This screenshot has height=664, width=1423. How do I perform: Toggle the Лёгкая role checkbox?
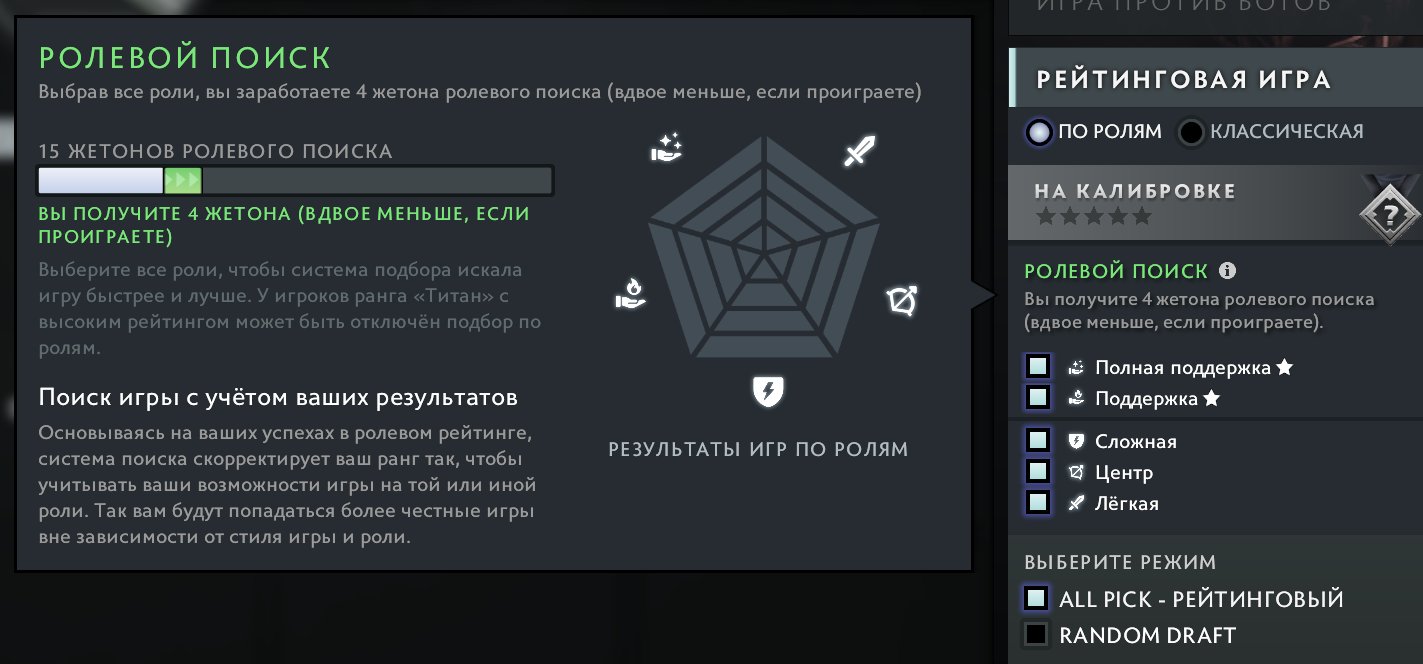coord(1038,502)
